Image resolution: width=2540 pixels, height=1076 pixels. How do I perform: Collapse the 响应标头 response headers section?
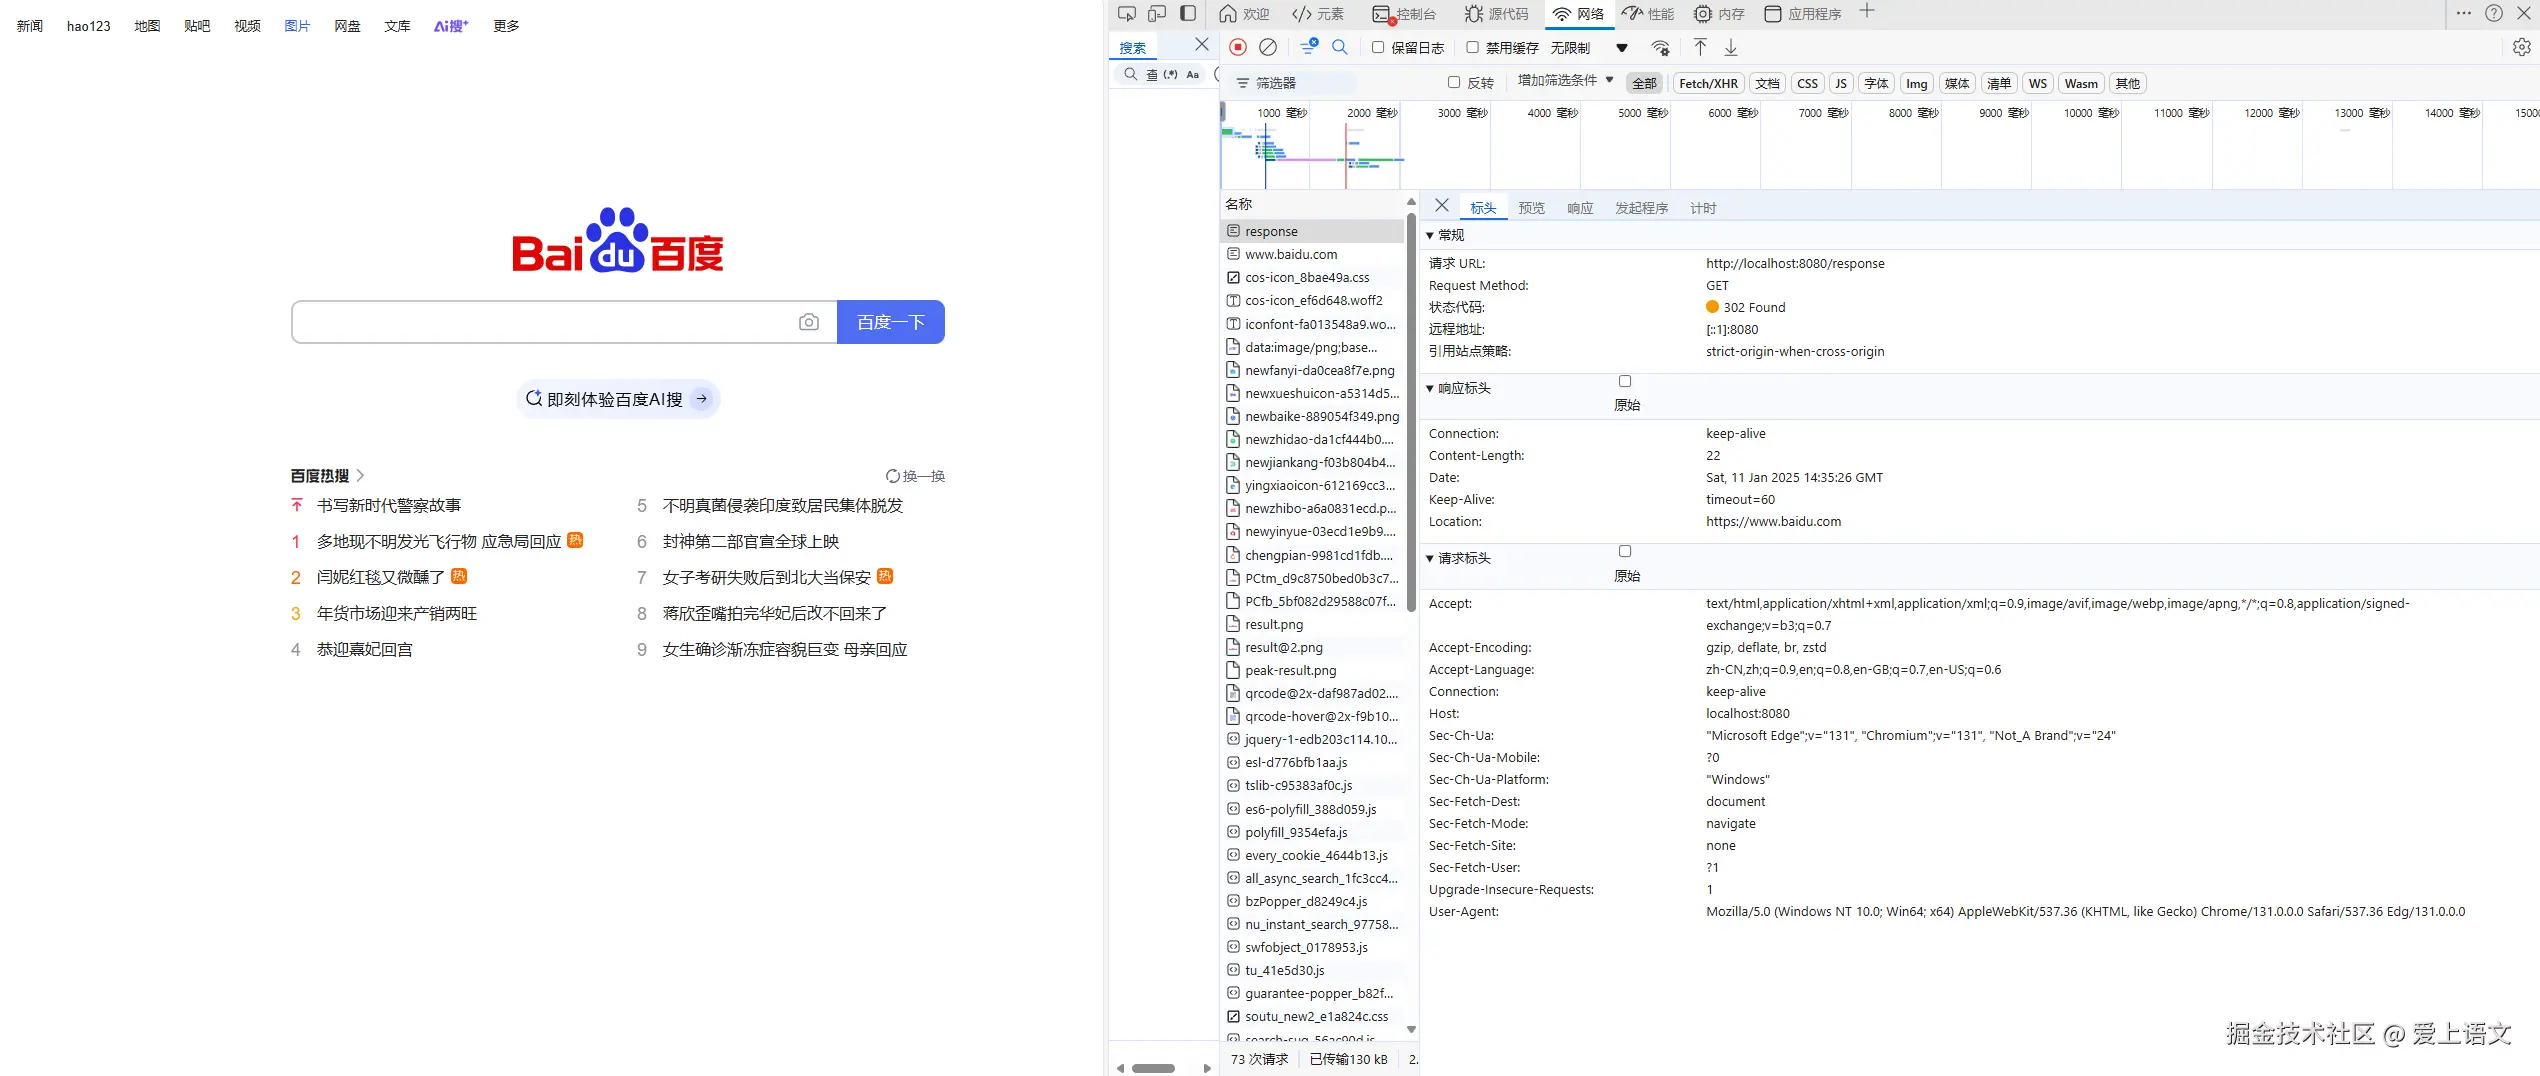coord(1430,388)
